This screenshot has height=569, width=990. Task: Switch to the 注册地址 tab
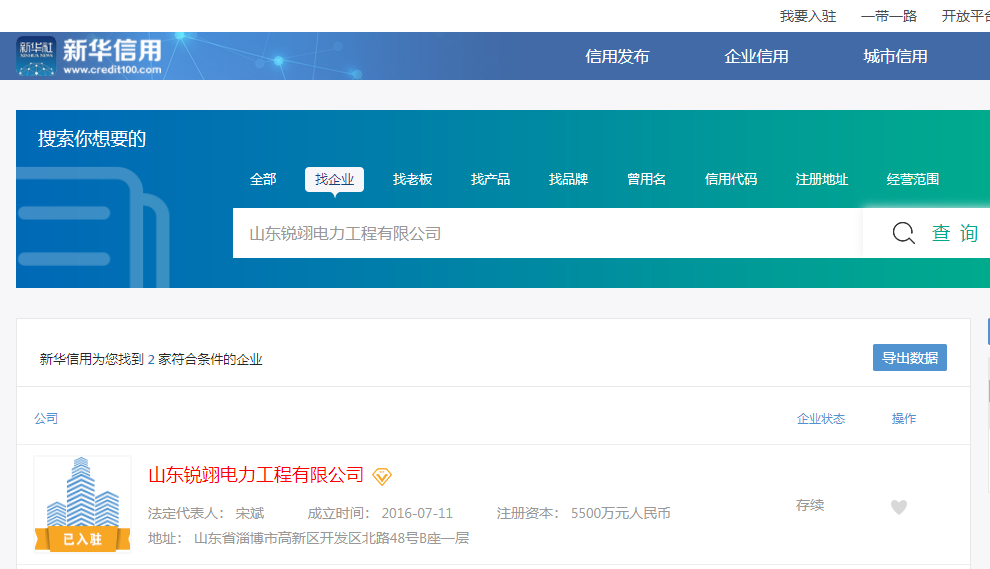click(x=822, y=179)
